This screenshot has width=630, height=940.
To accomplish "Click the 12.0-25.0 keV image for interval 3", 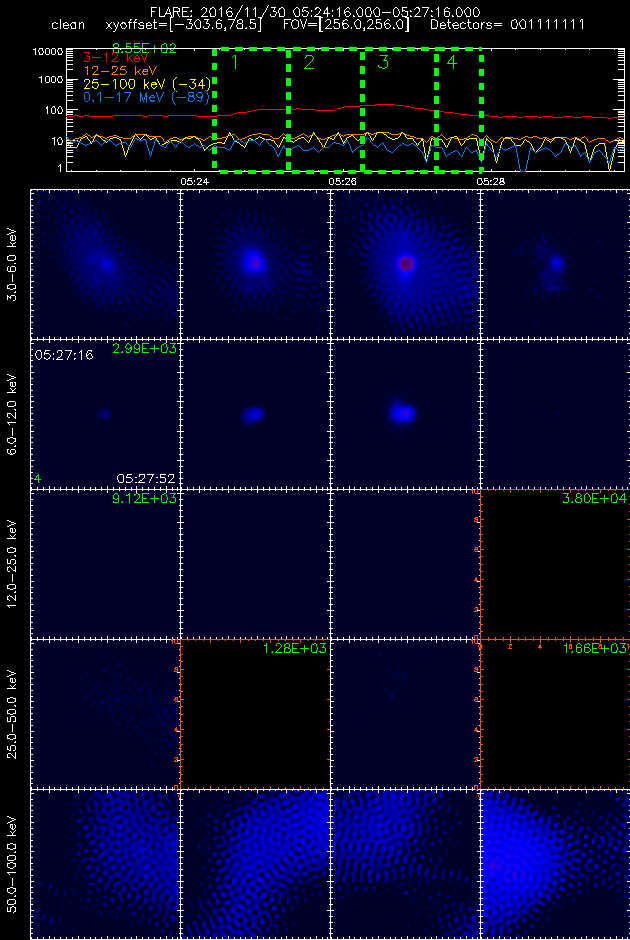I will [405, 564].
